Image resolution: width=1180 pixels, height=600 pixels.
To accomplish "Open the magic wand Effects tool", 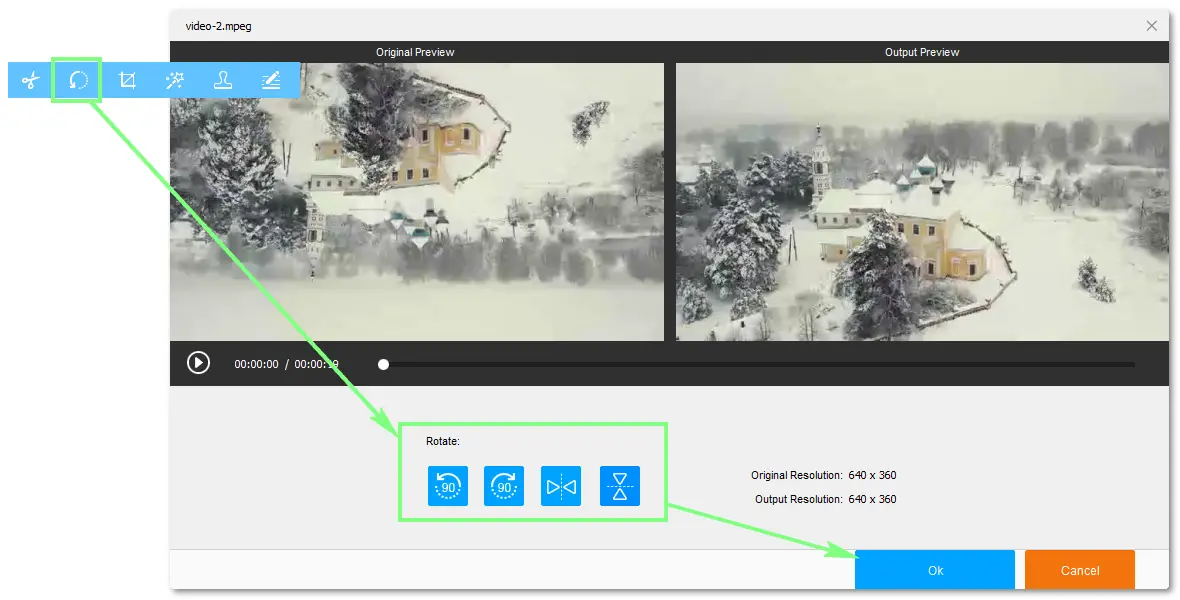I will [175, 81].
